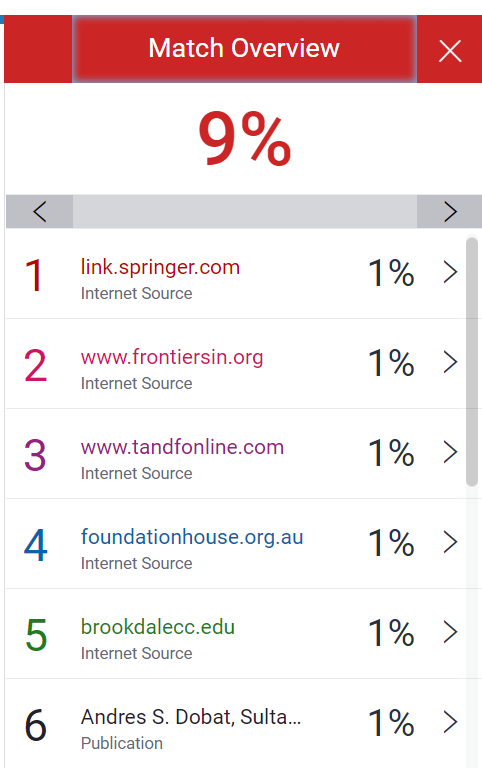Screen dimensions: 482x768
Task: Click the Match Overview header title
Action: point(244,48)
